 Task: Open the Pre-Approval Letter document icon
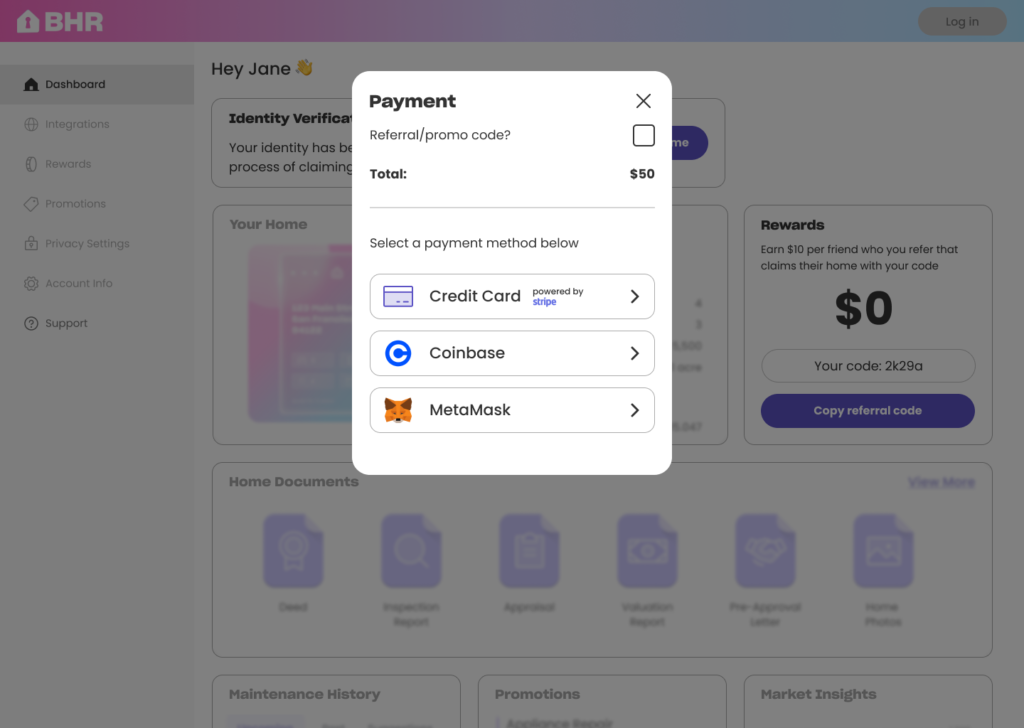(x=765, y=551)
